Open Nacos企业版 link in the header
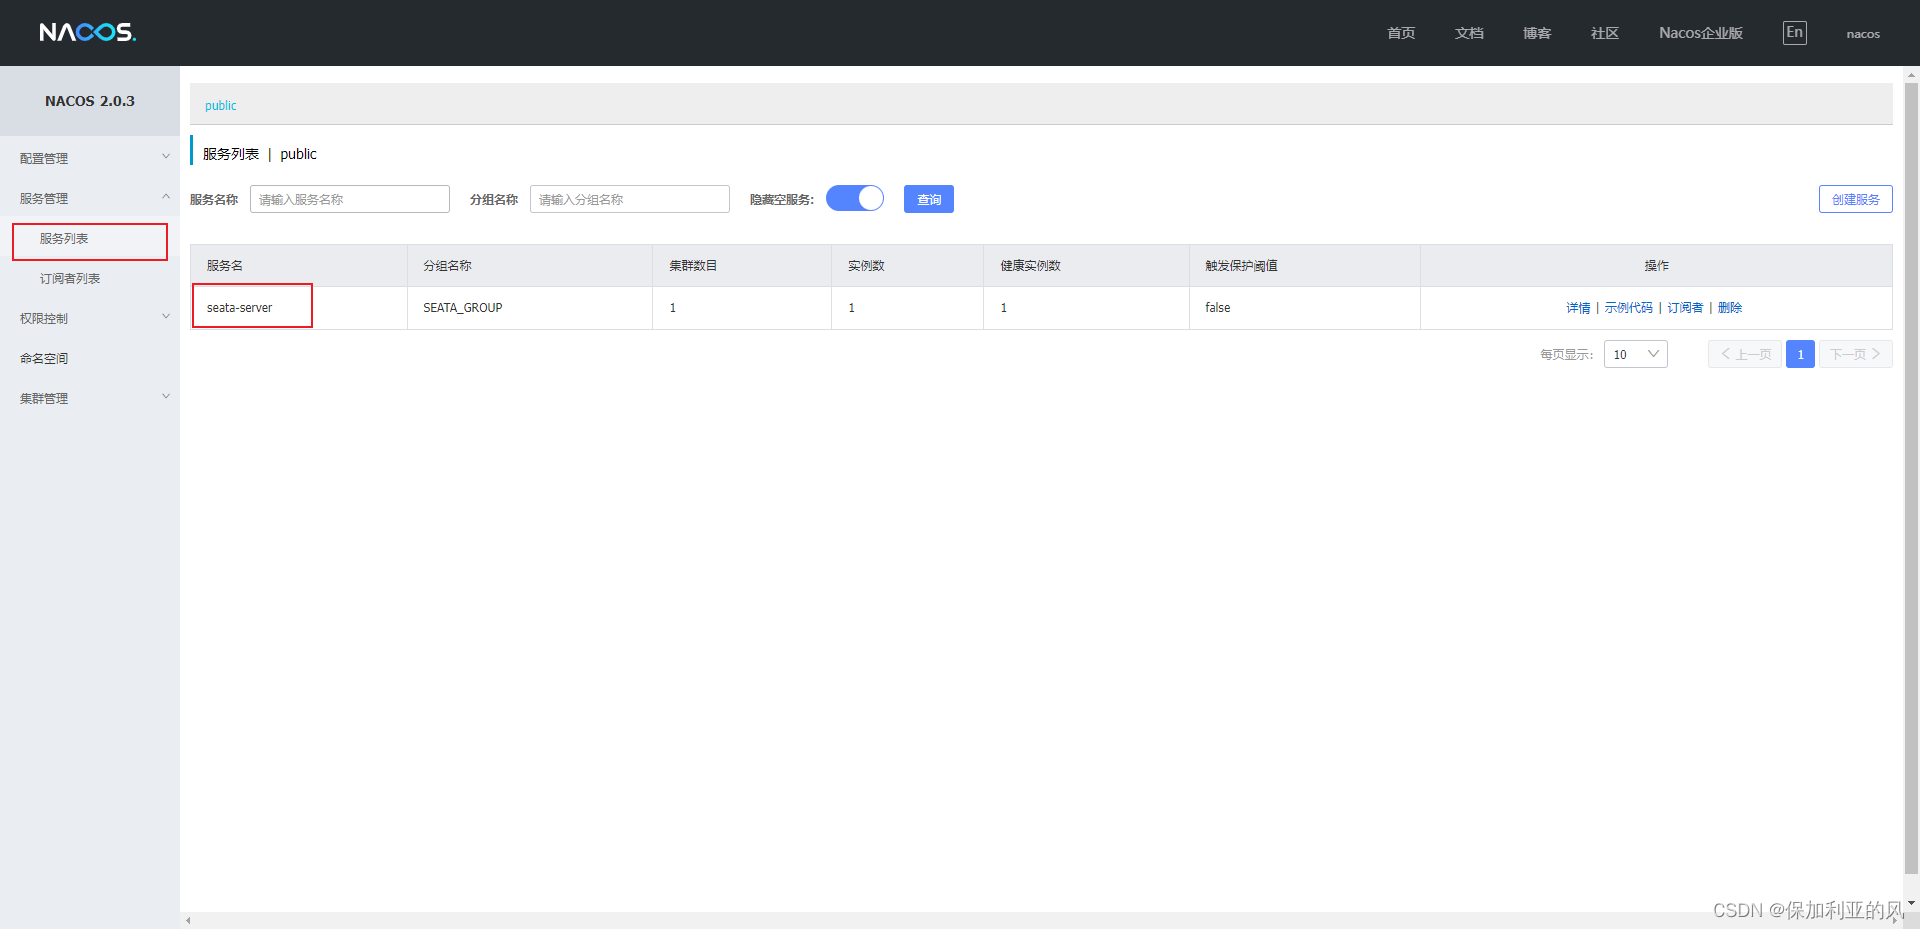 click(1701, 33)
